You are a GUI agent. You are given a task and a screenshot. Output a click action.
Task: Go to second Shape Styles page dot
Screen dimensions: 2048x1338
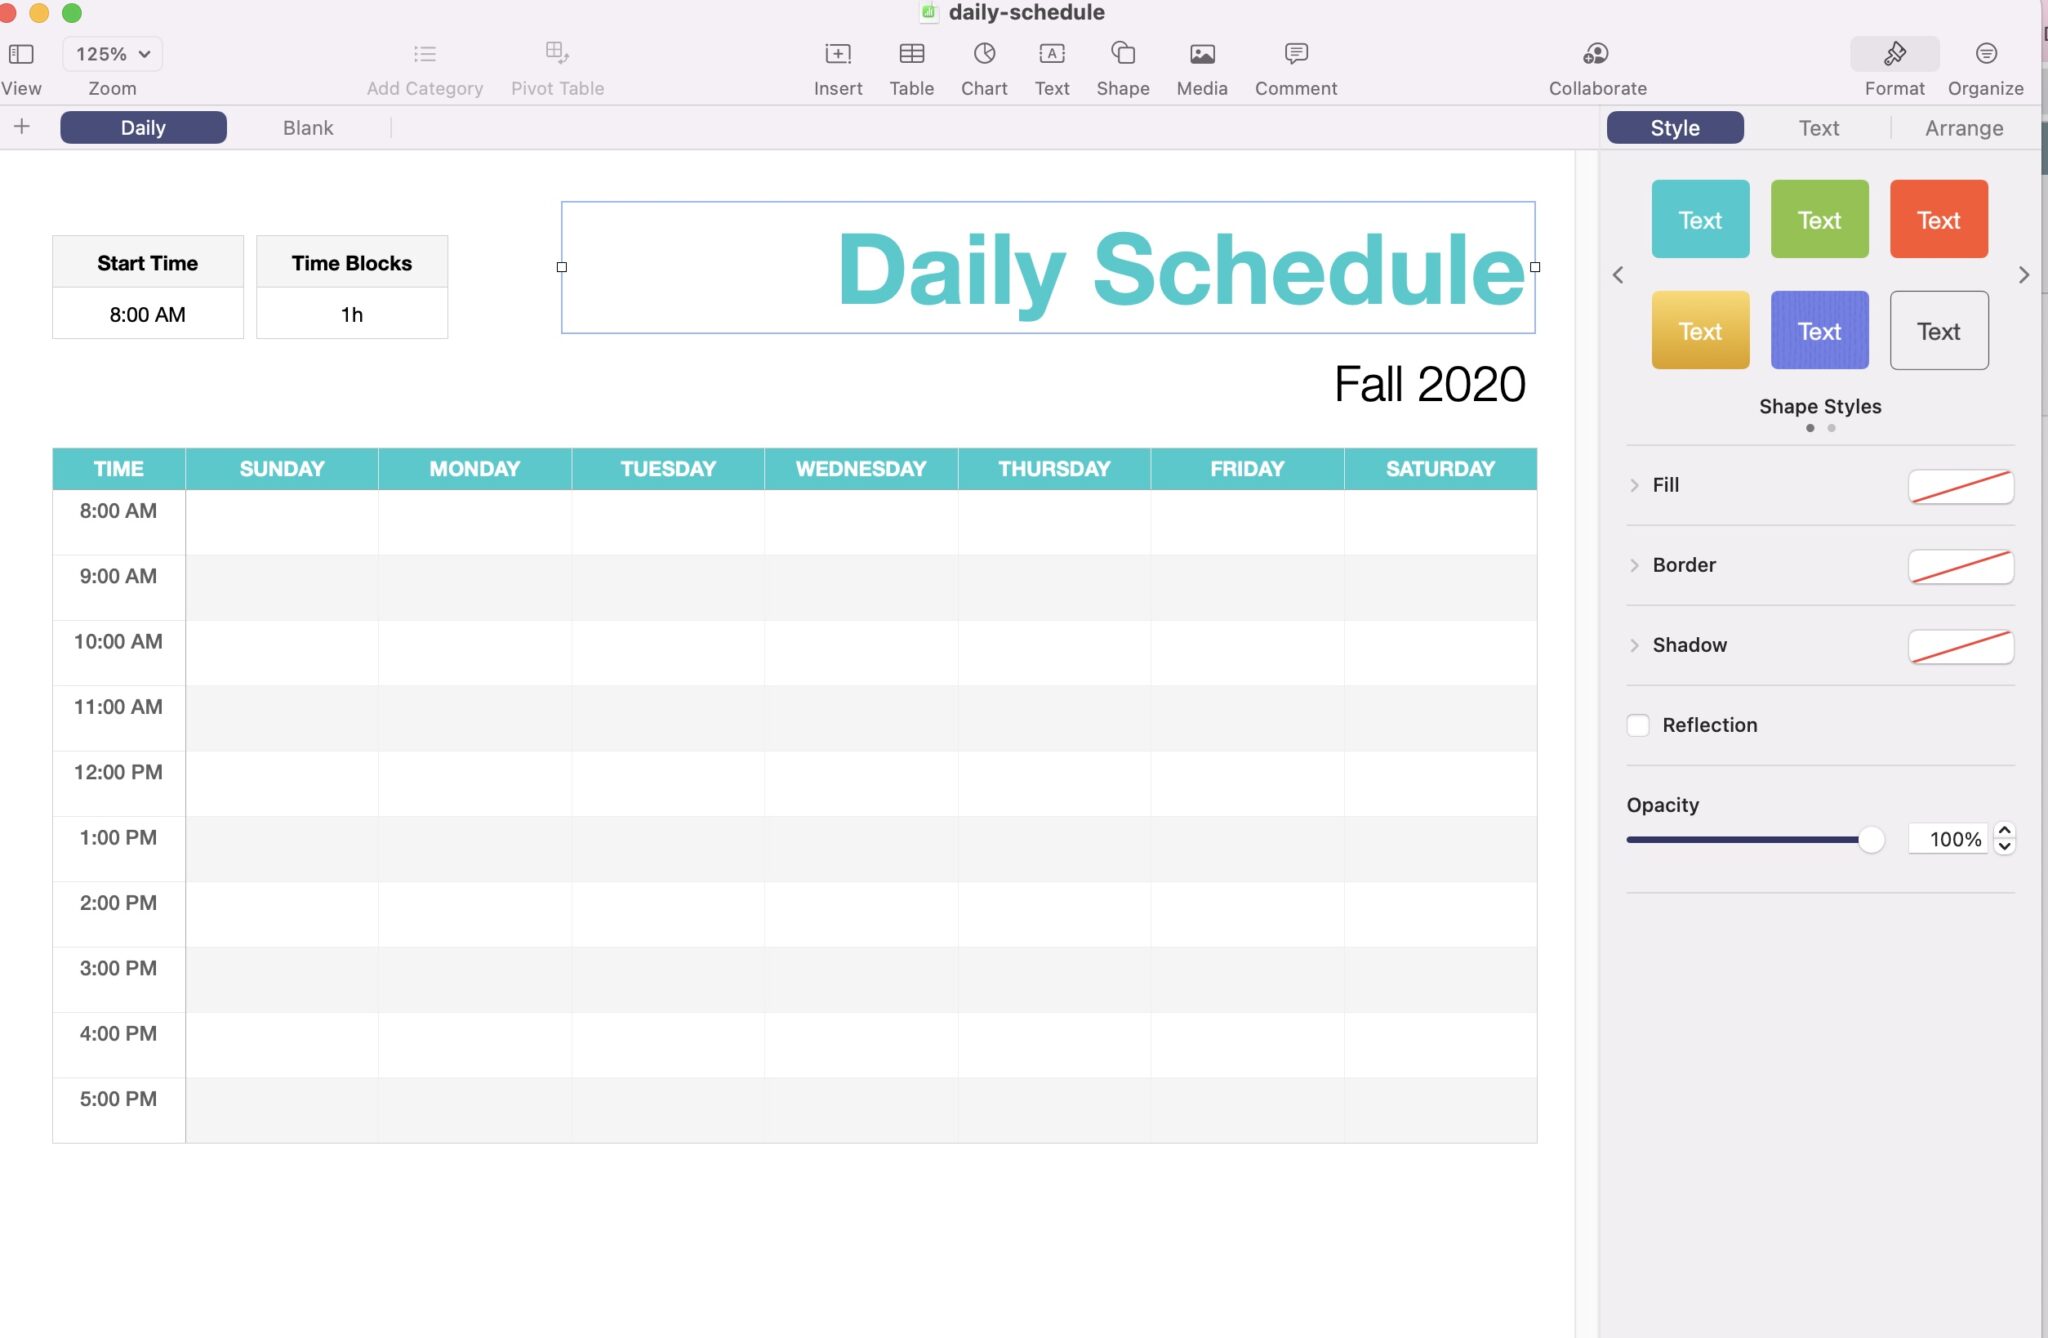pyautogui.click(x=1831, y=428)
